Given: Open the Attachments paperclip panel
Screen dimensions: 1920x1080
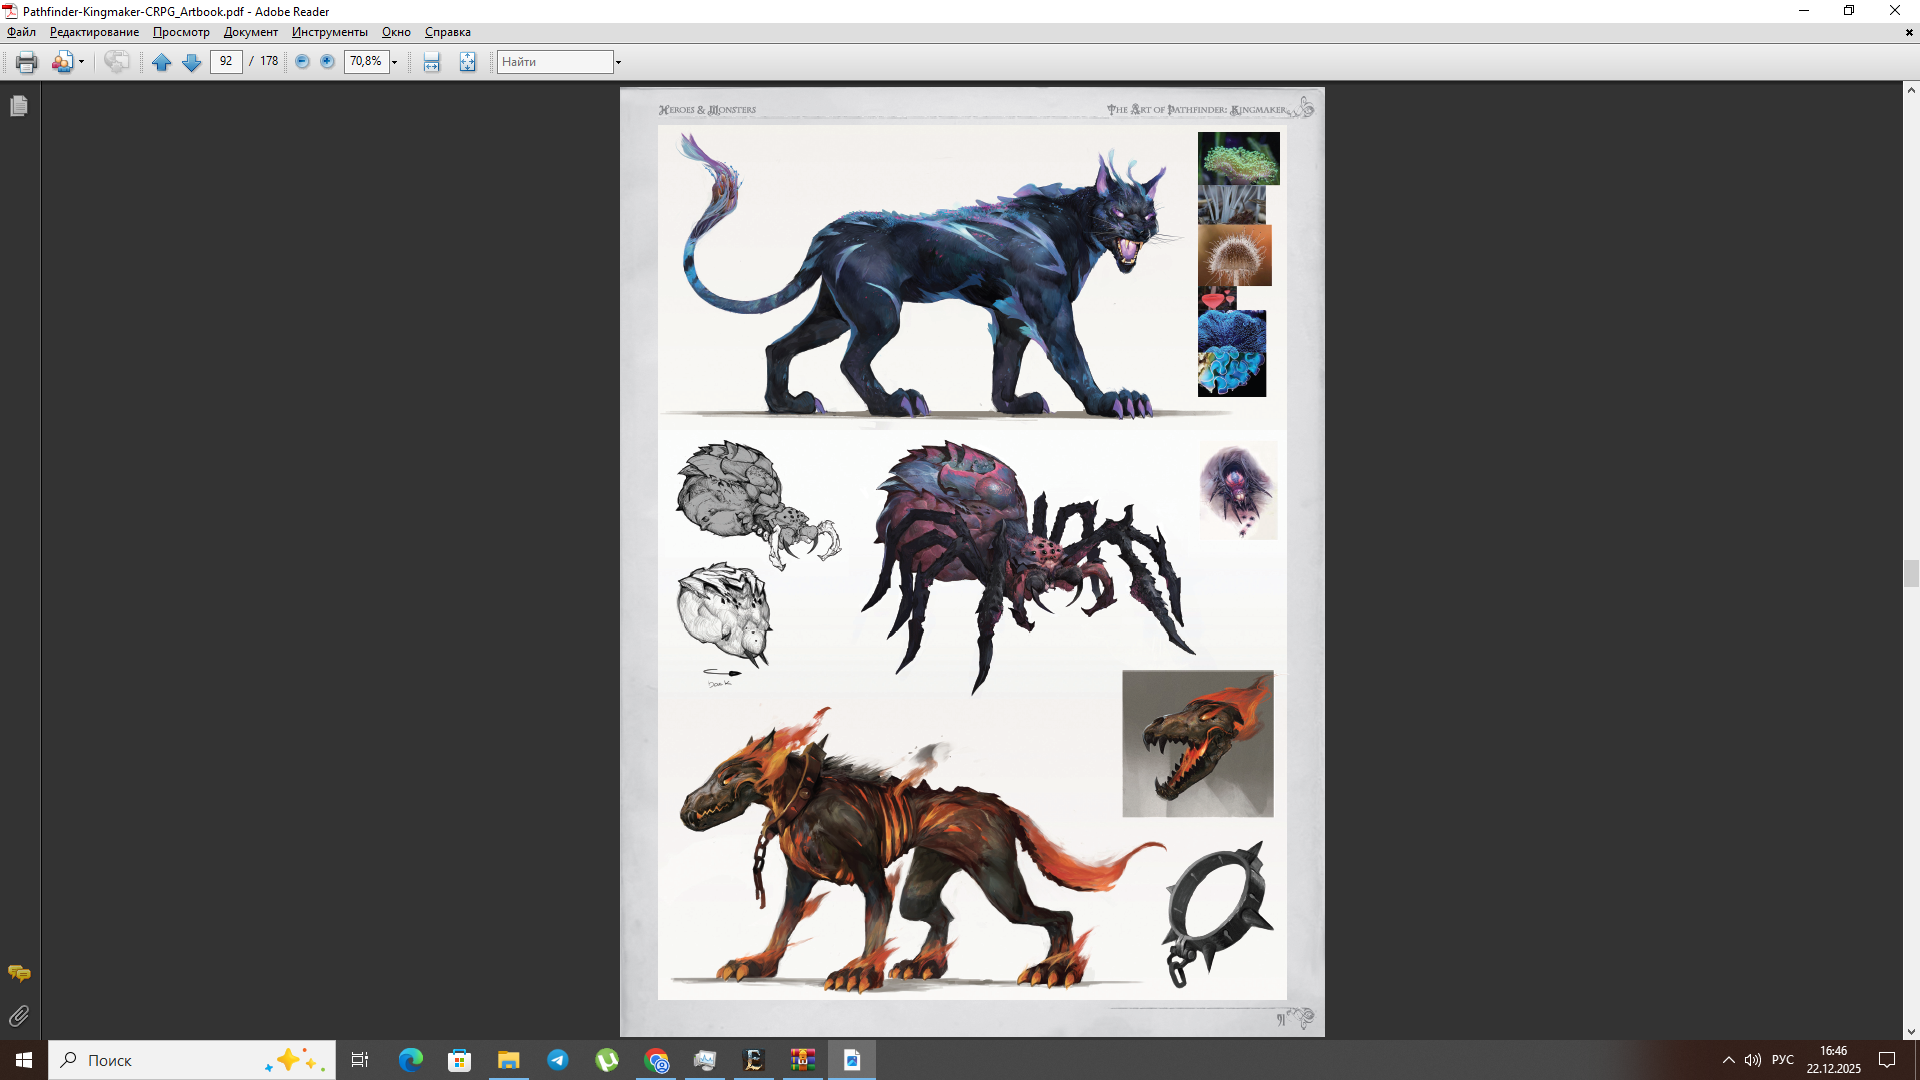Looking at the screenshot, I should tap(19, 1016).
